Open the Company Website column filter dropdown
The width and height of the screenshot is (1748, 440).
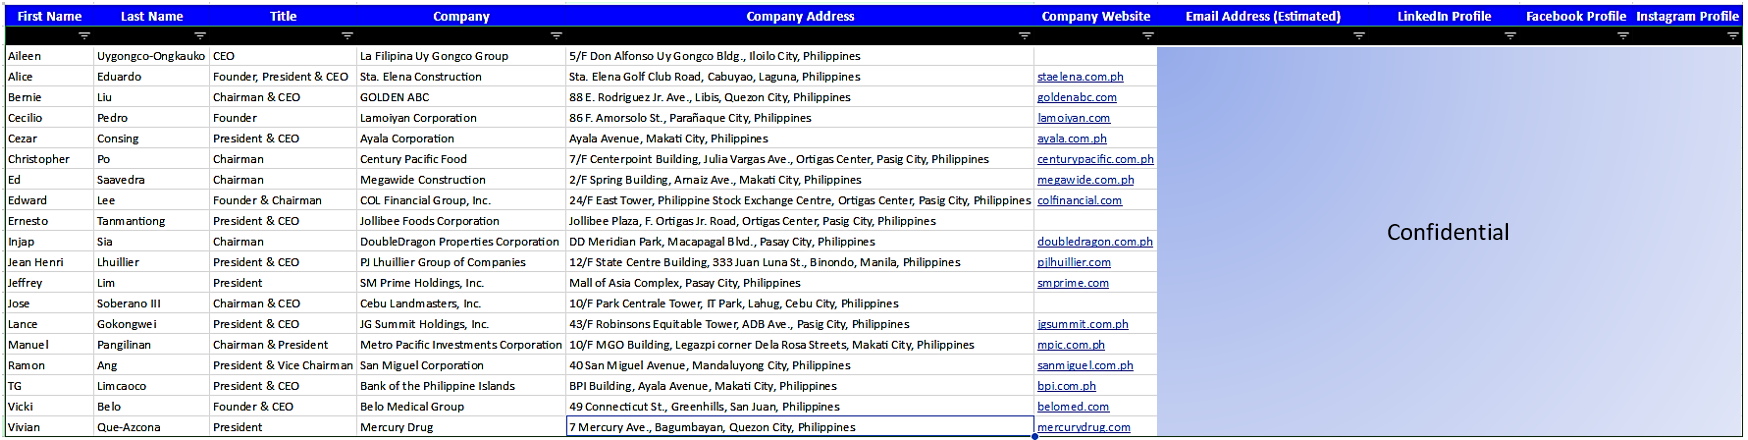[1148, 36]
